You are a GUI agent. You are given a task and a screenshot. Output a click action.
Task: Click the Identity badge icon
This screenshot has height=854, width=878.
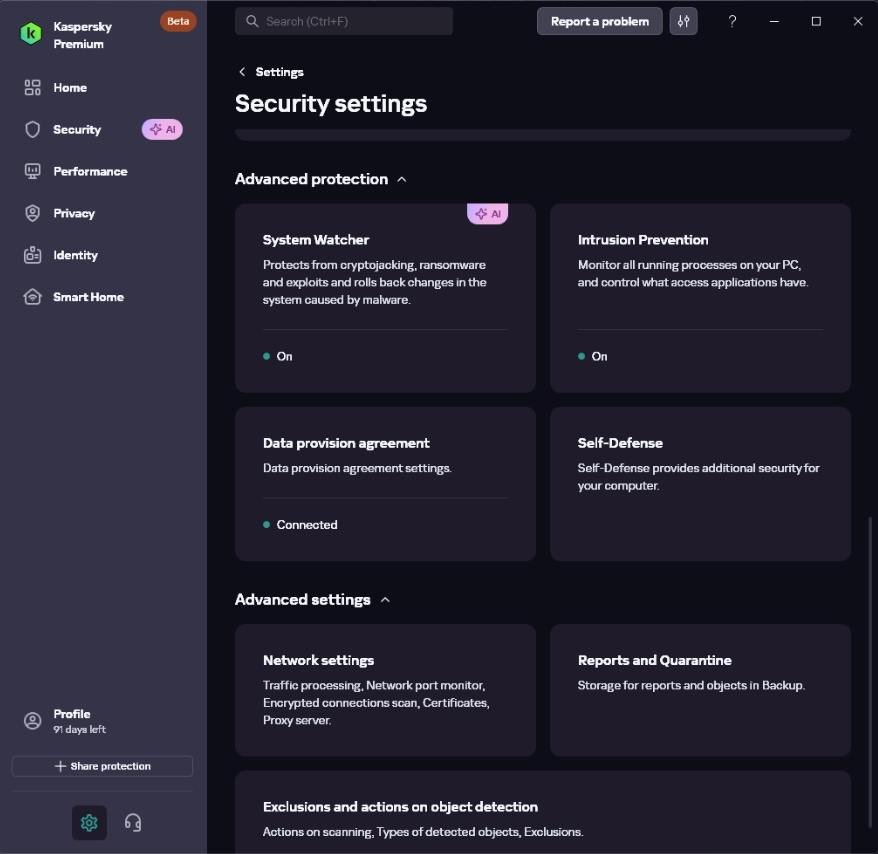[x=32, y=255]
